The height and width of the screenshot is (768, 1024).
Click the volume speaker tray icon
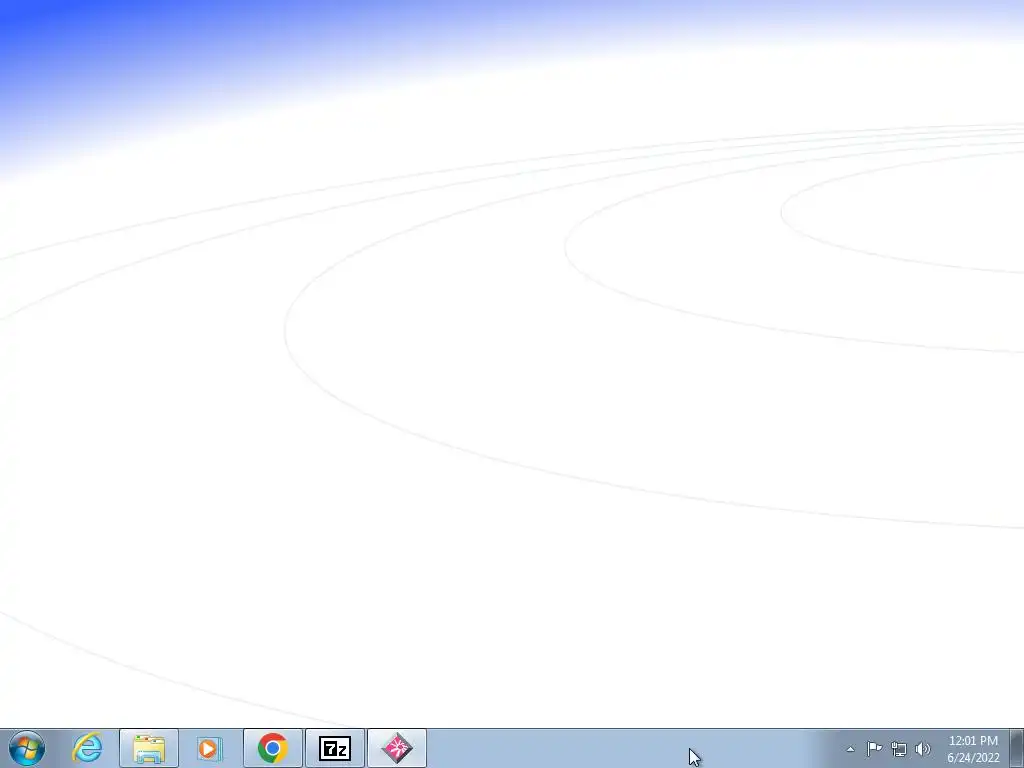point(923,749)
